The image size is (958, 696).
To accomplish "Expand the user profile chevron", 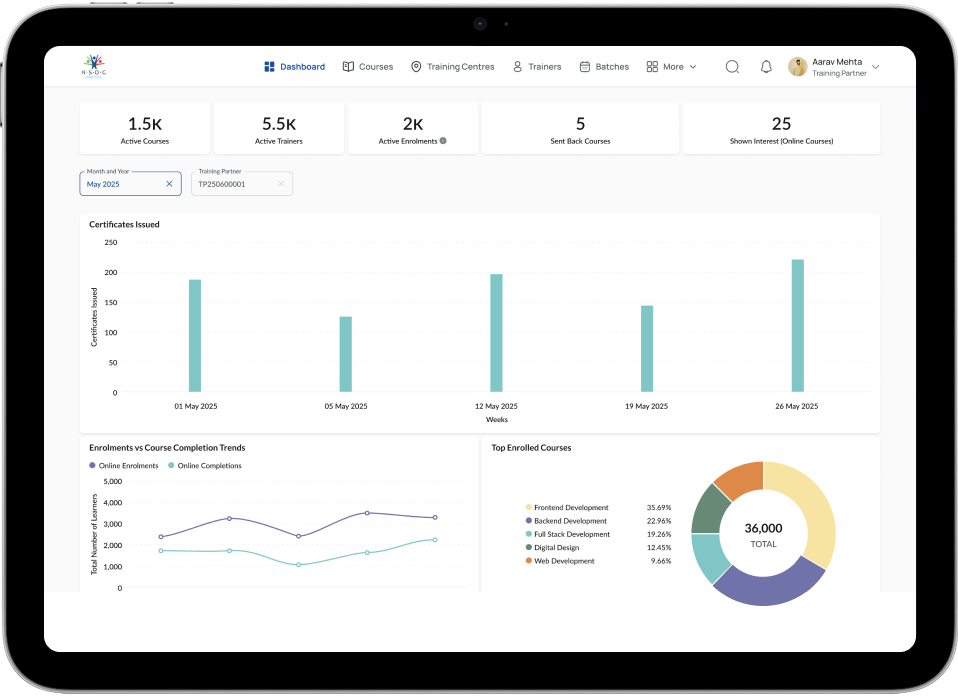I will tap(876, 67).
